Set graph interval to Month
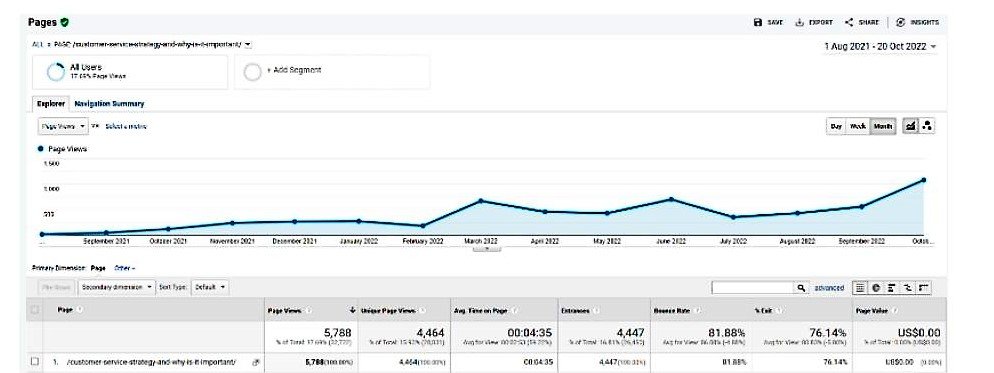Image resolution: width=994 pixels, height=373 pixels. pos(882,126)
